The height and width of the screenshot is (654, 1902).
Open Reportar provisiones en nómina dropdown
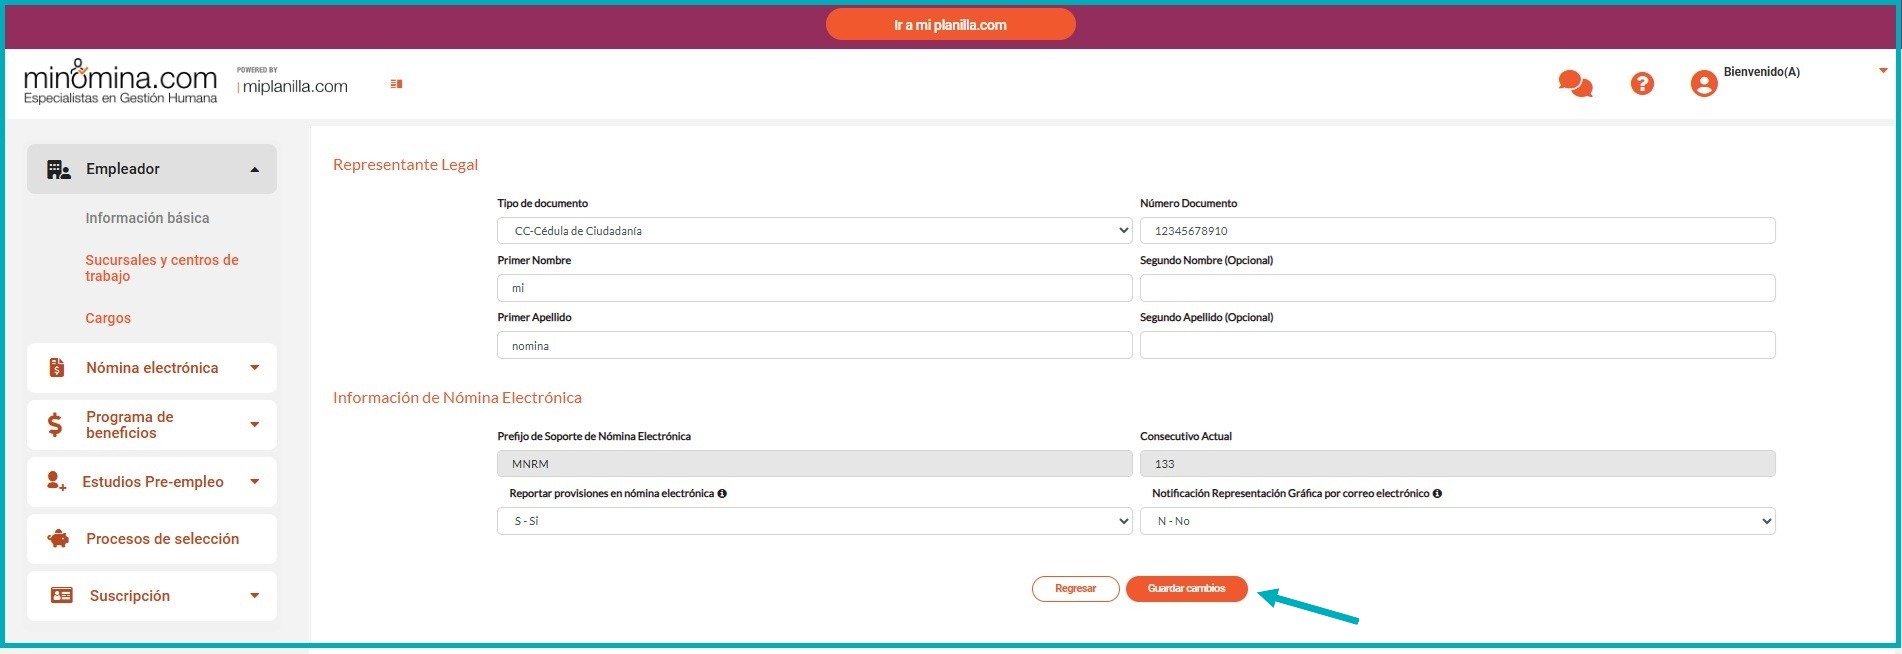pos(814,521)
